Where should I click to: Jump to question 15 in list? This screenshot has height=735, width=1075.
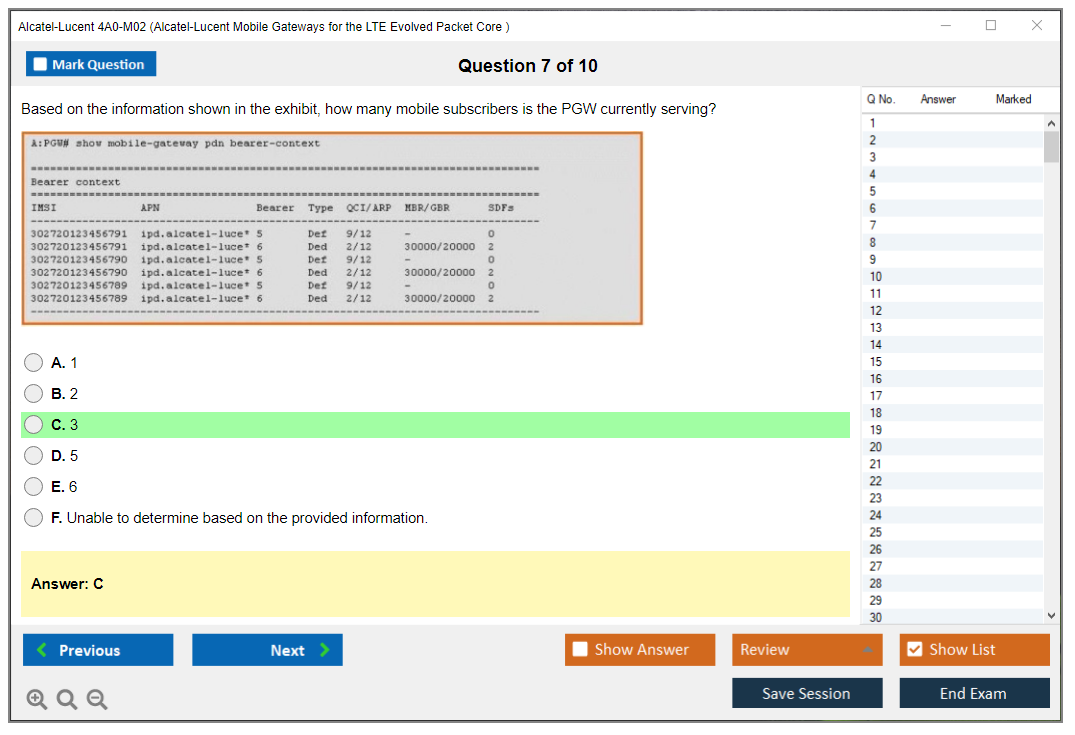click(876, 362)
